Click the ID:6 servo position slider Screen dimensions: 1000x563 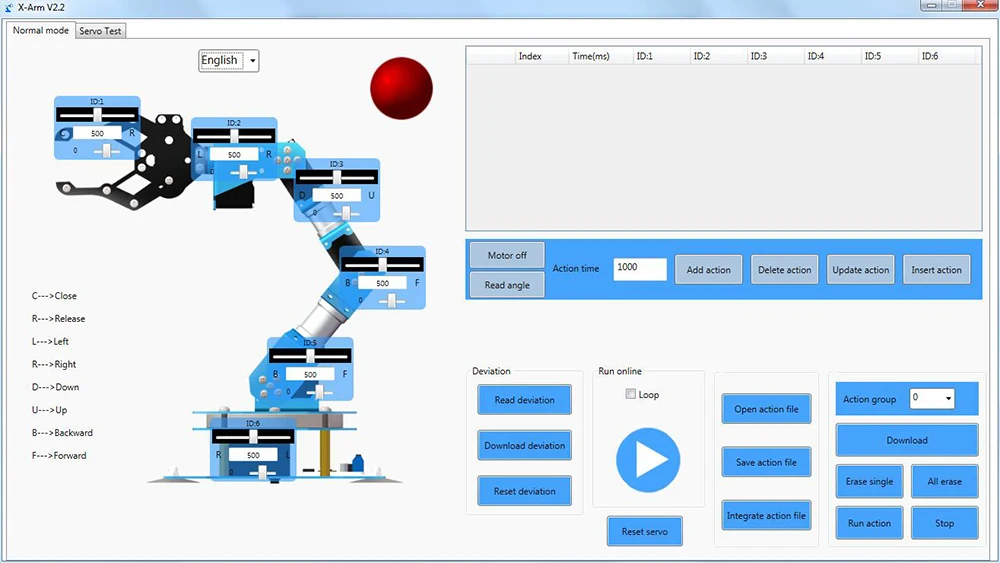pyautogui.click(x=253, y=437)
